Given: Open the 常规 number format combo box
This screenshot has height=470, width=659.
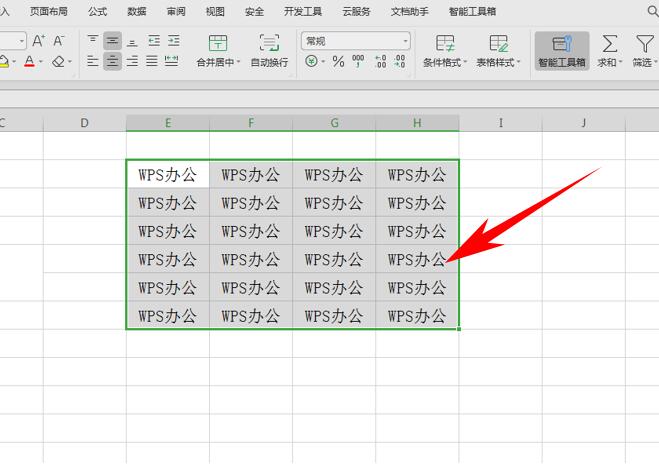Looking at the screenshot, I should (356, 41).
